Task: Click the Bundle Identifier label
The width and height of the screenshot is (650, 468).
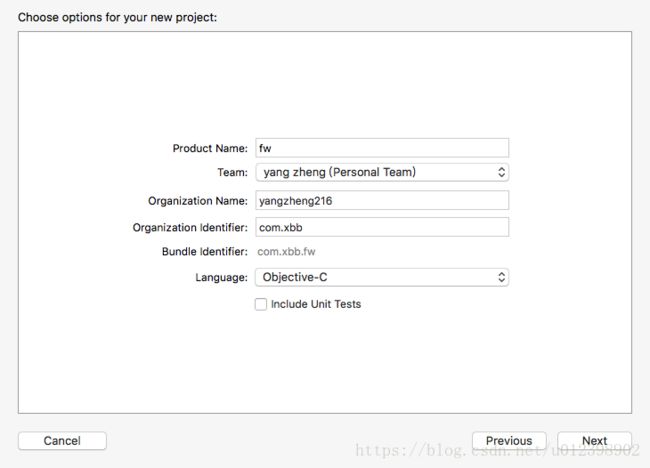Action: (x=205, y=252)
